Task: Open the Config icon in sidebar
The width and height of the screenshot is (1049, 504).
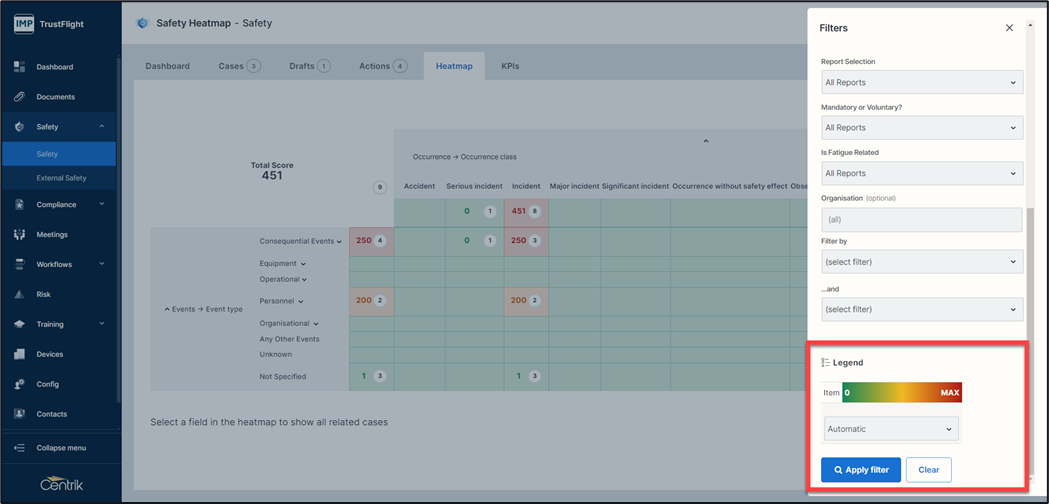Action: [19, 384]
